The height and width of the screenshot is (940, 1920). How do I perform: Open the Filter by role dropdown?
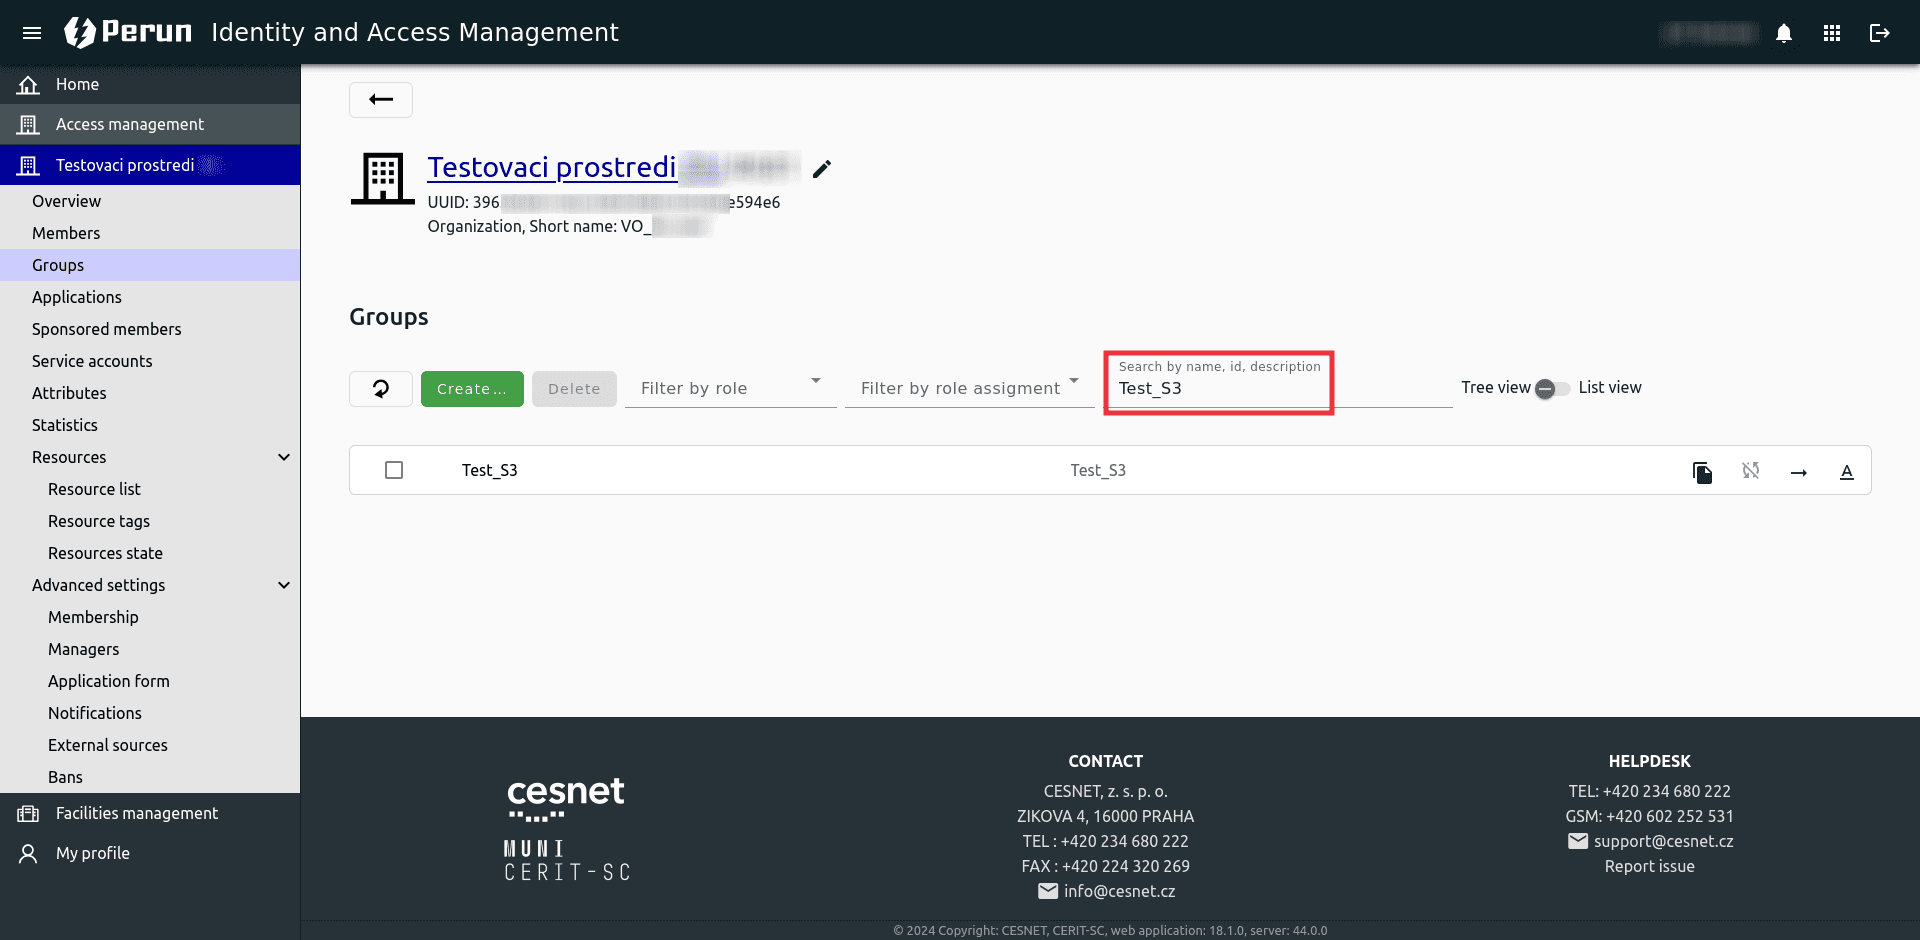(x=730, y=388)
